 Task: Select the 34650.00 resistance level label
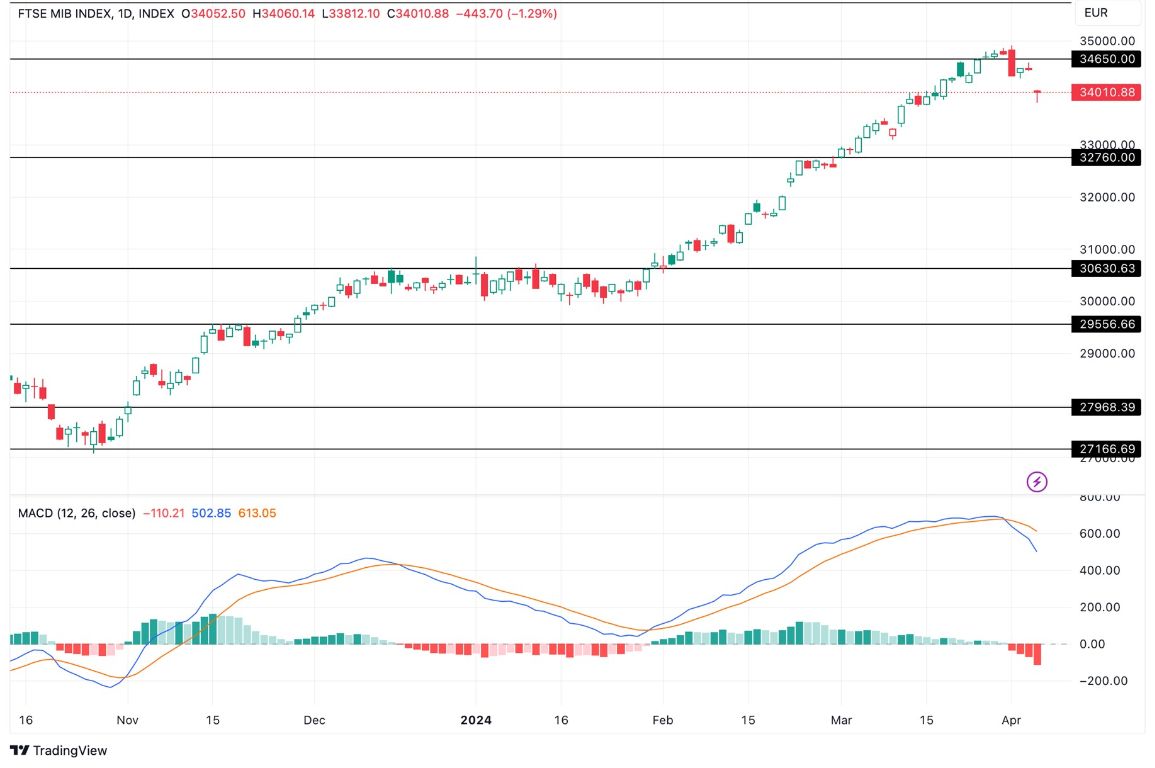(x=1104, y=59)
